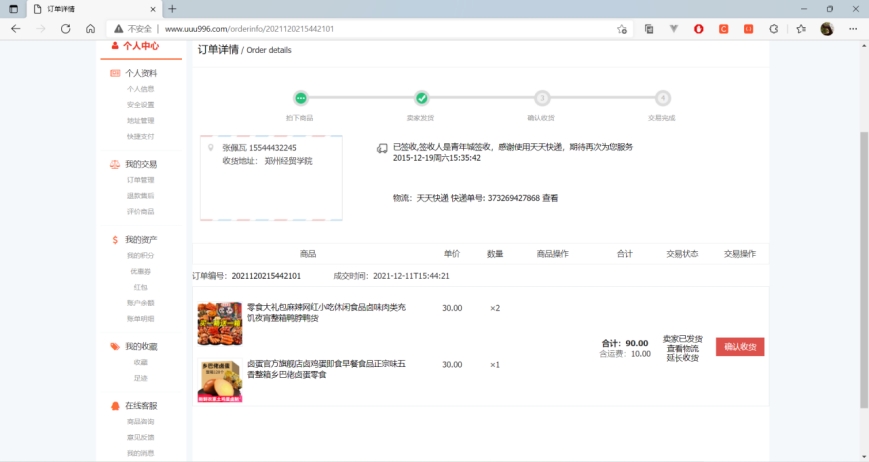Viewport: 869px width, 462px height.
Task: Open 红包 in sidebar
Action: coord(140,287)
